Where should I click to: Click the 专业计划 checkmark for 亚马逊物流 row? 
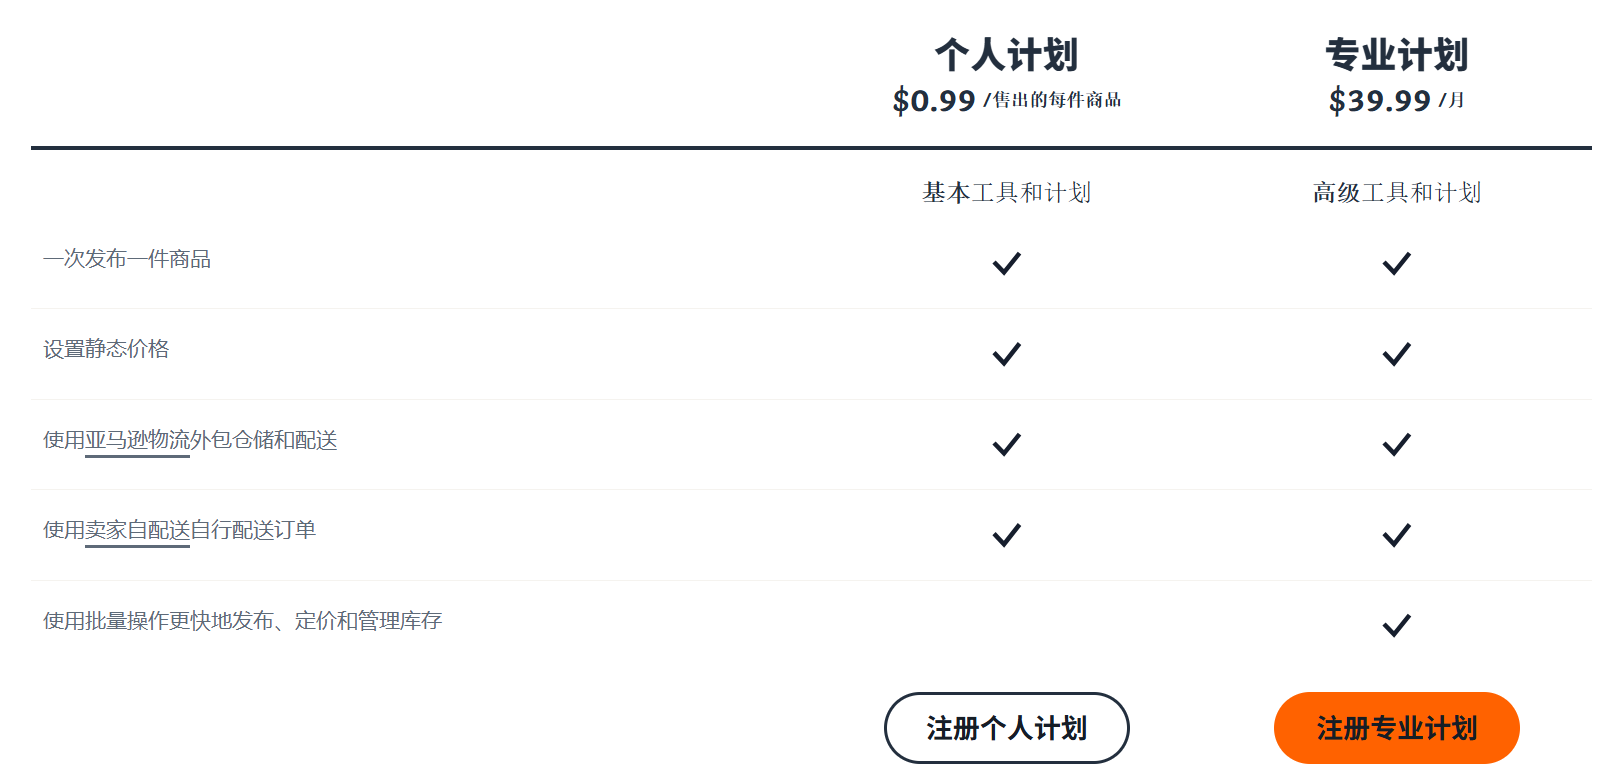click(1397, 443)
